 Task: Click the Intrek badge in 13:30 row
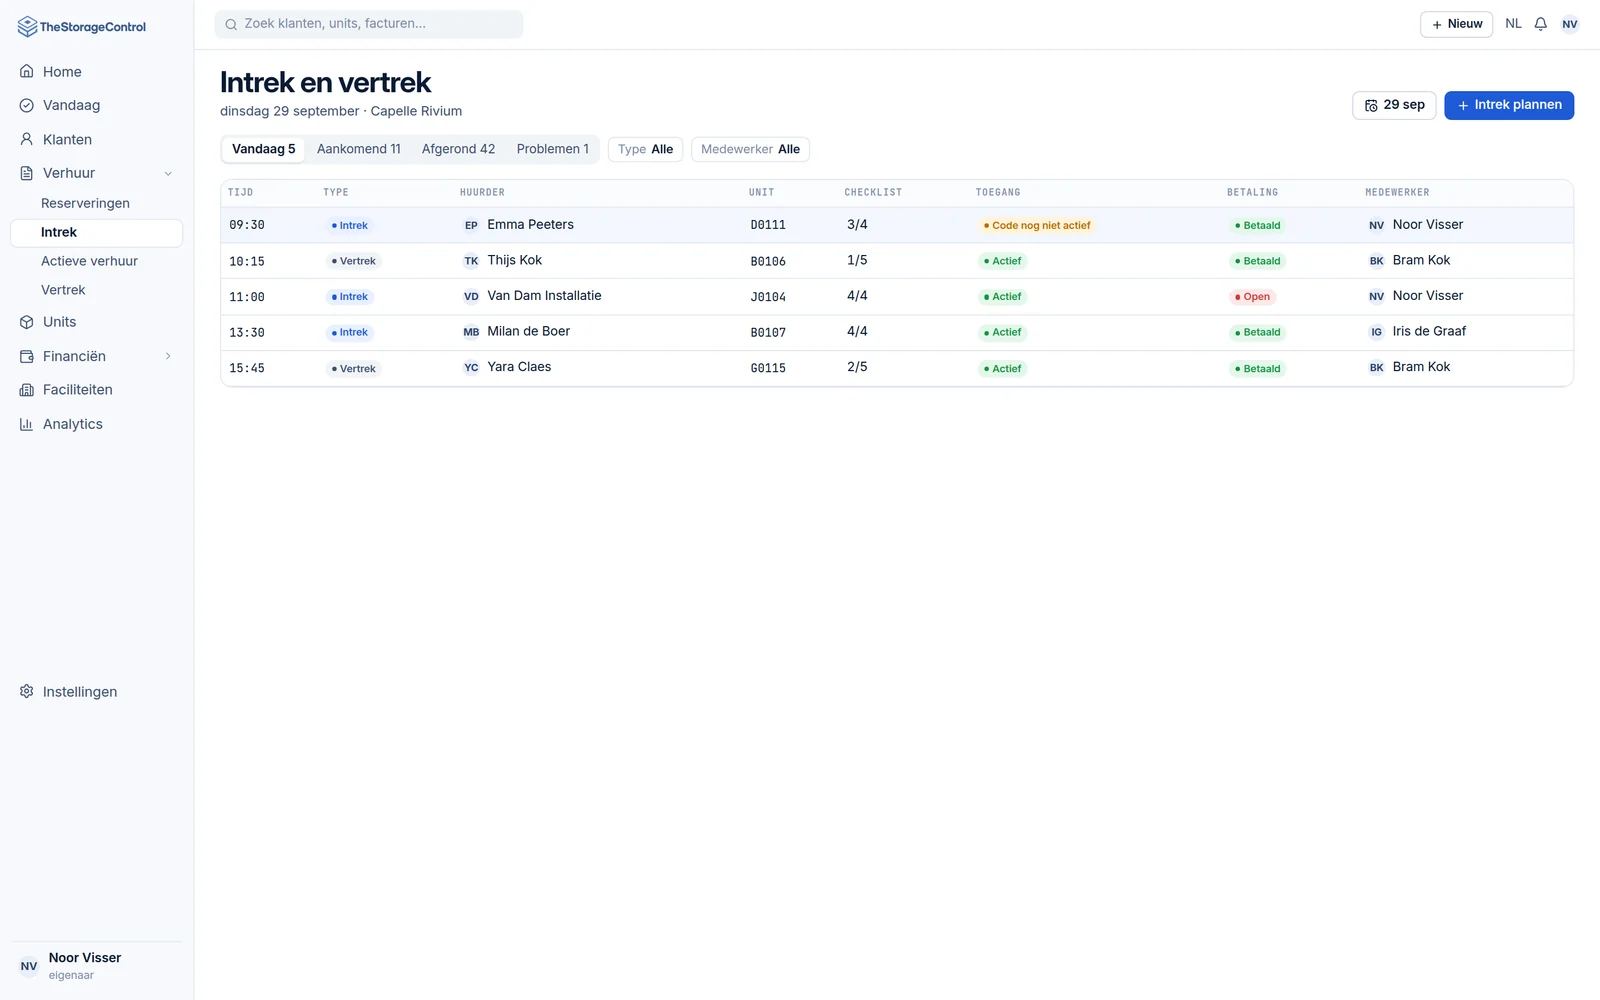click(x=349, y=332)
